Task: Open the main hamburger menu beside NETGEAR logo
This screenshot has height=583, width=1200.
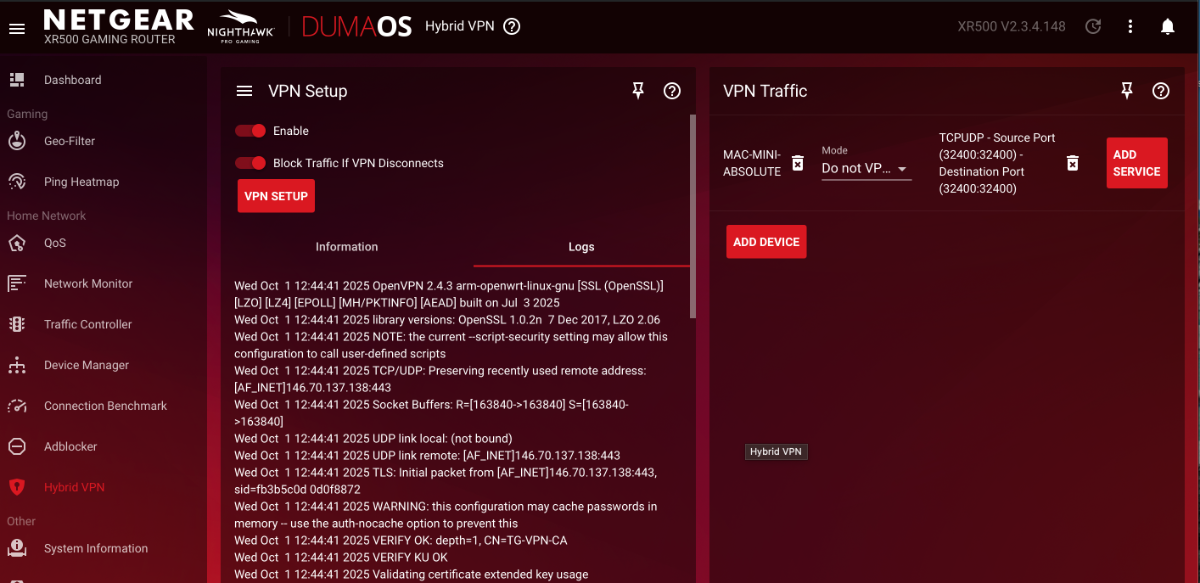Action: (x=17, y=28)
